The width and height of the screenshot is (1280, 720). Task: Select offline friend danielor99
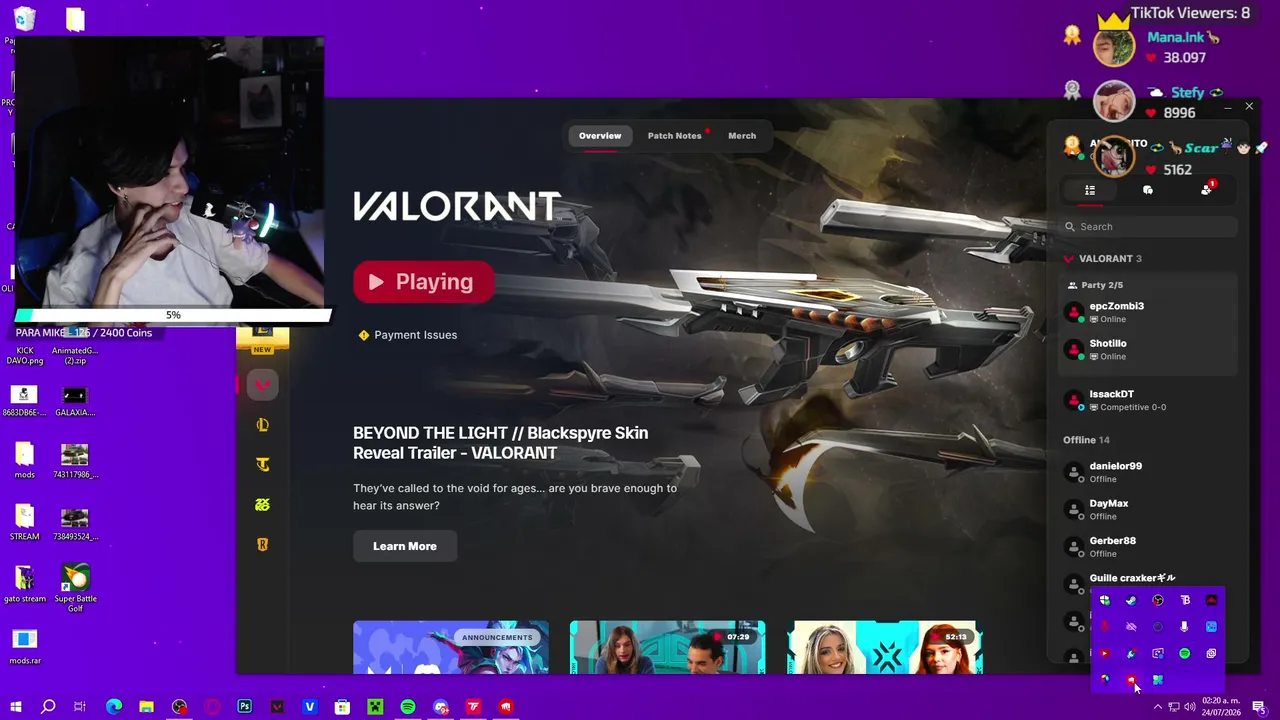pos(1148,472)
